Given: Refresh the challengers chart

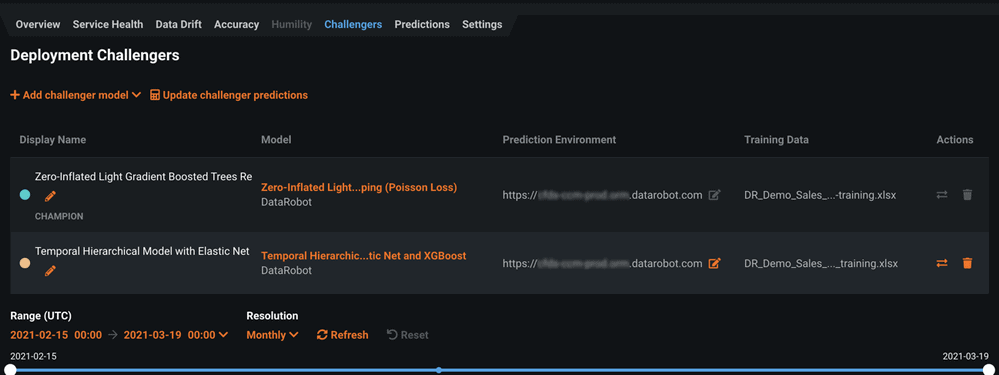Looking at the screenshot, I should click(342, 335).
